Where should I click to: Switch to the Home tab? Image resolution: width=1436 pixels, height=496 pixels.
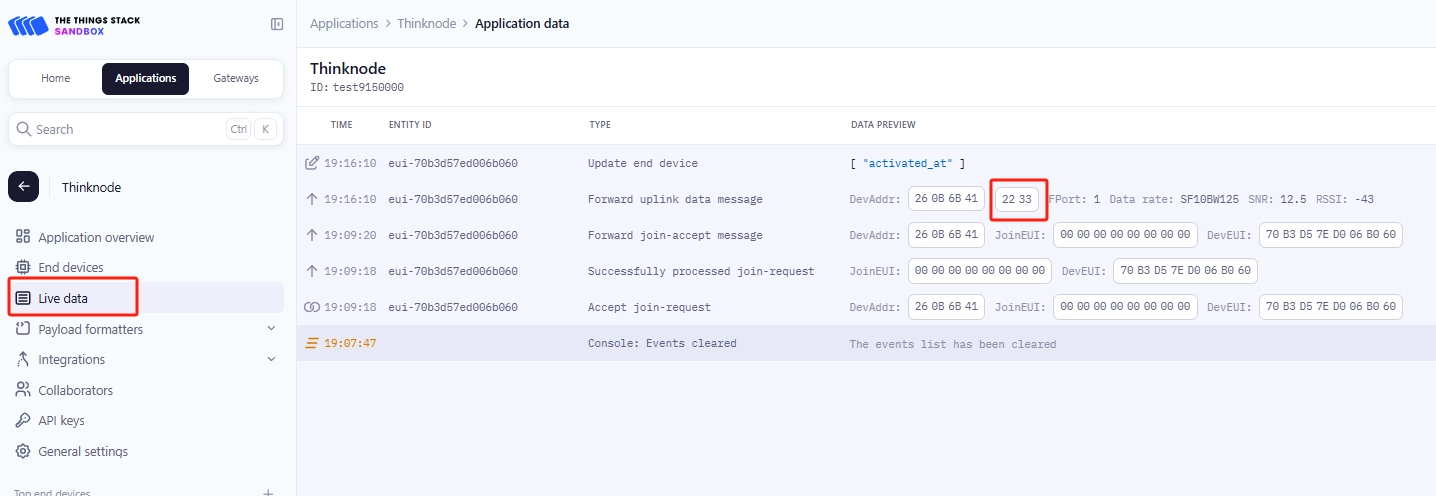tap(56, 78)
